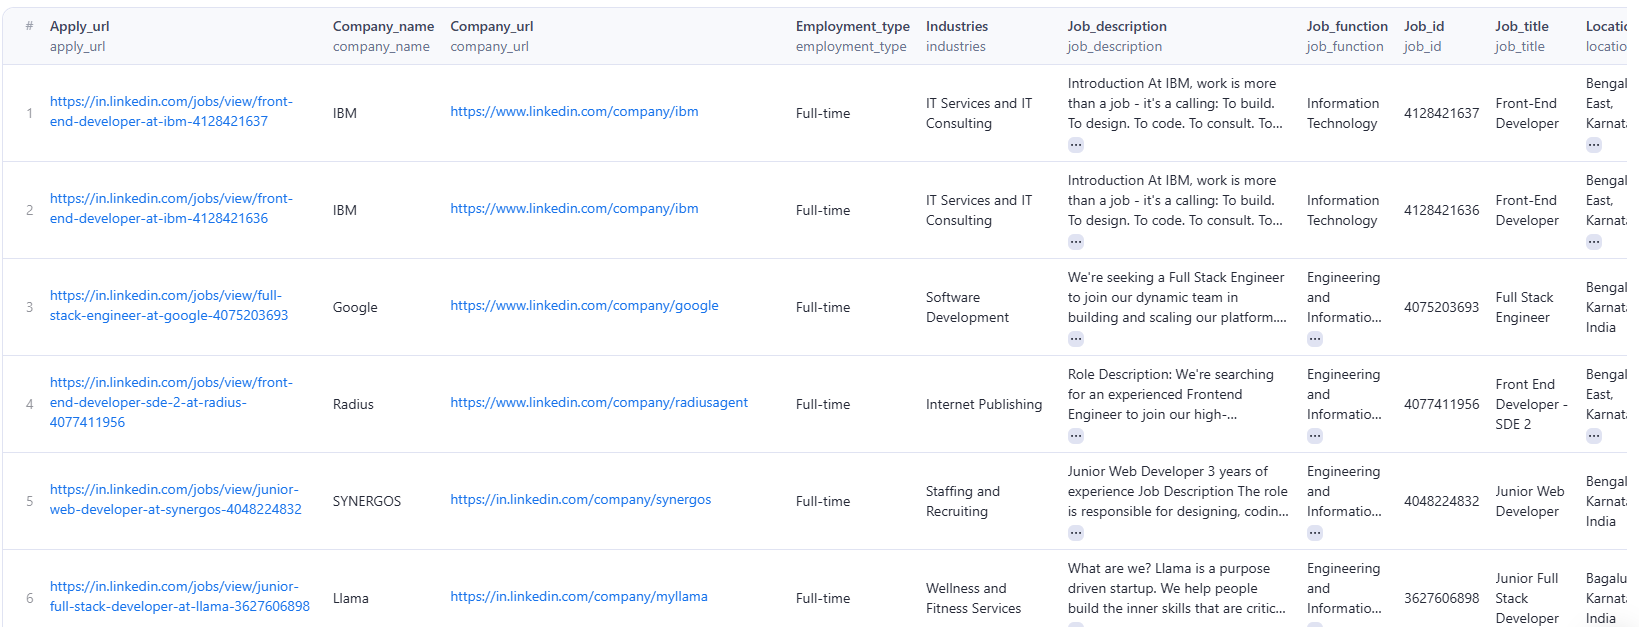Click the Industries column header
Viewport: 1640px width, 628px height.
[956, 27]
